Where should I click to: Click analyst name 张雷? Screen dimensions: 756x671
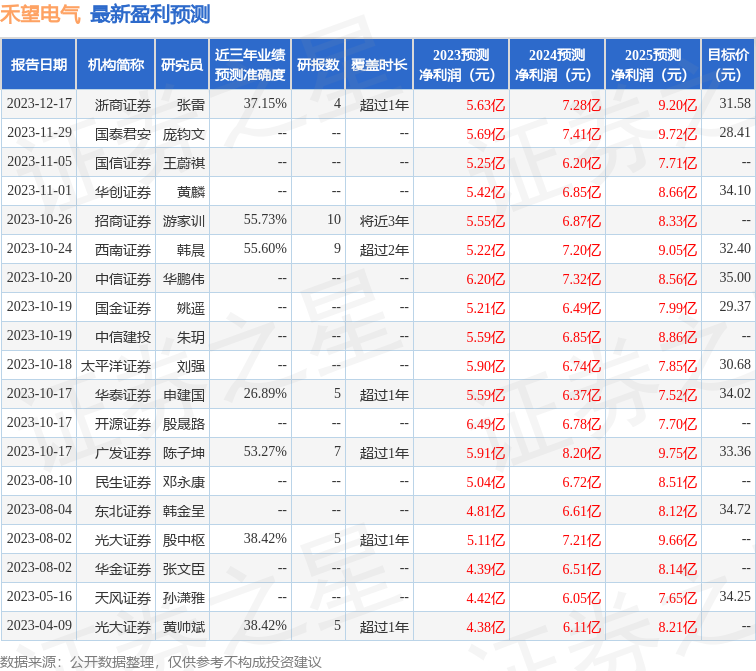point(191,105)
